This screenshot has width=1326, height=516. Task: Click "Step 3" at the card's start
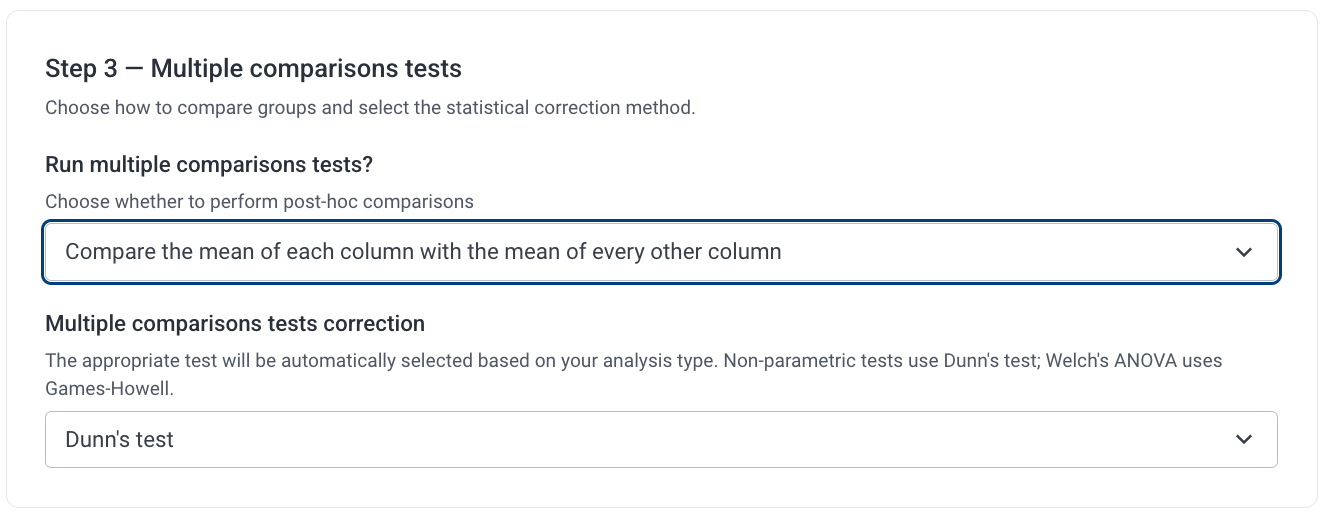click(x=81, y=69)
